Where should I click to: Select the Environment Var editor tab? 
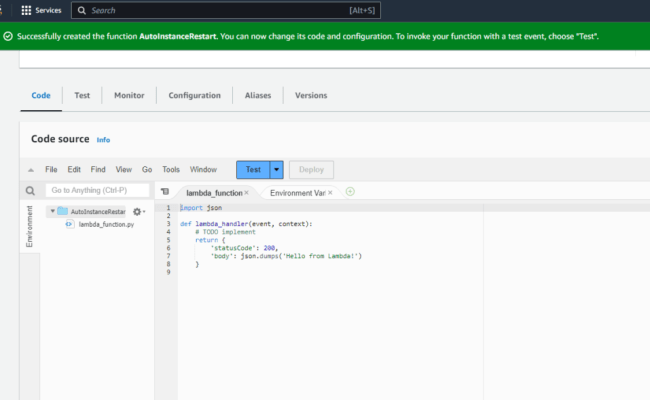tap(297, 193)
